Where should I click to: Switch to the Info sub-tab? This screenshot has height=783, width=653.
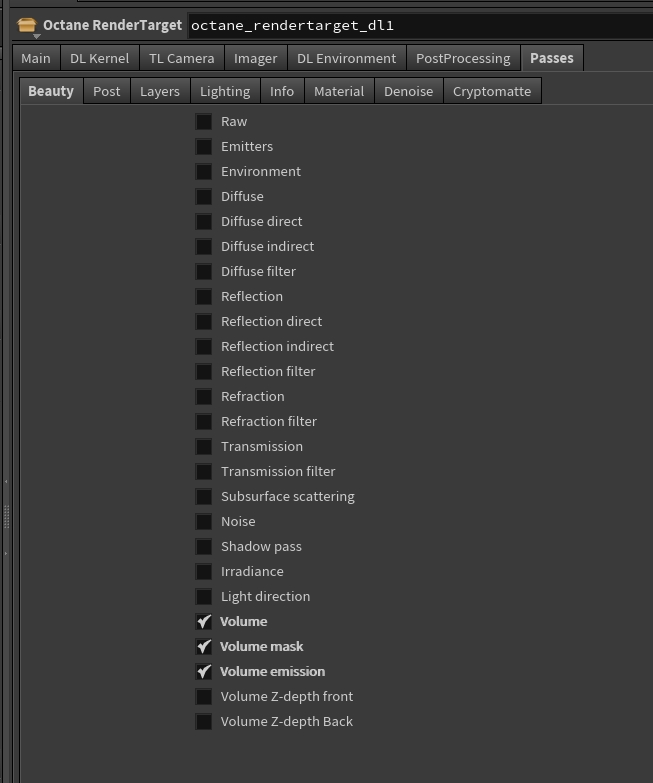tap(282, 91)
